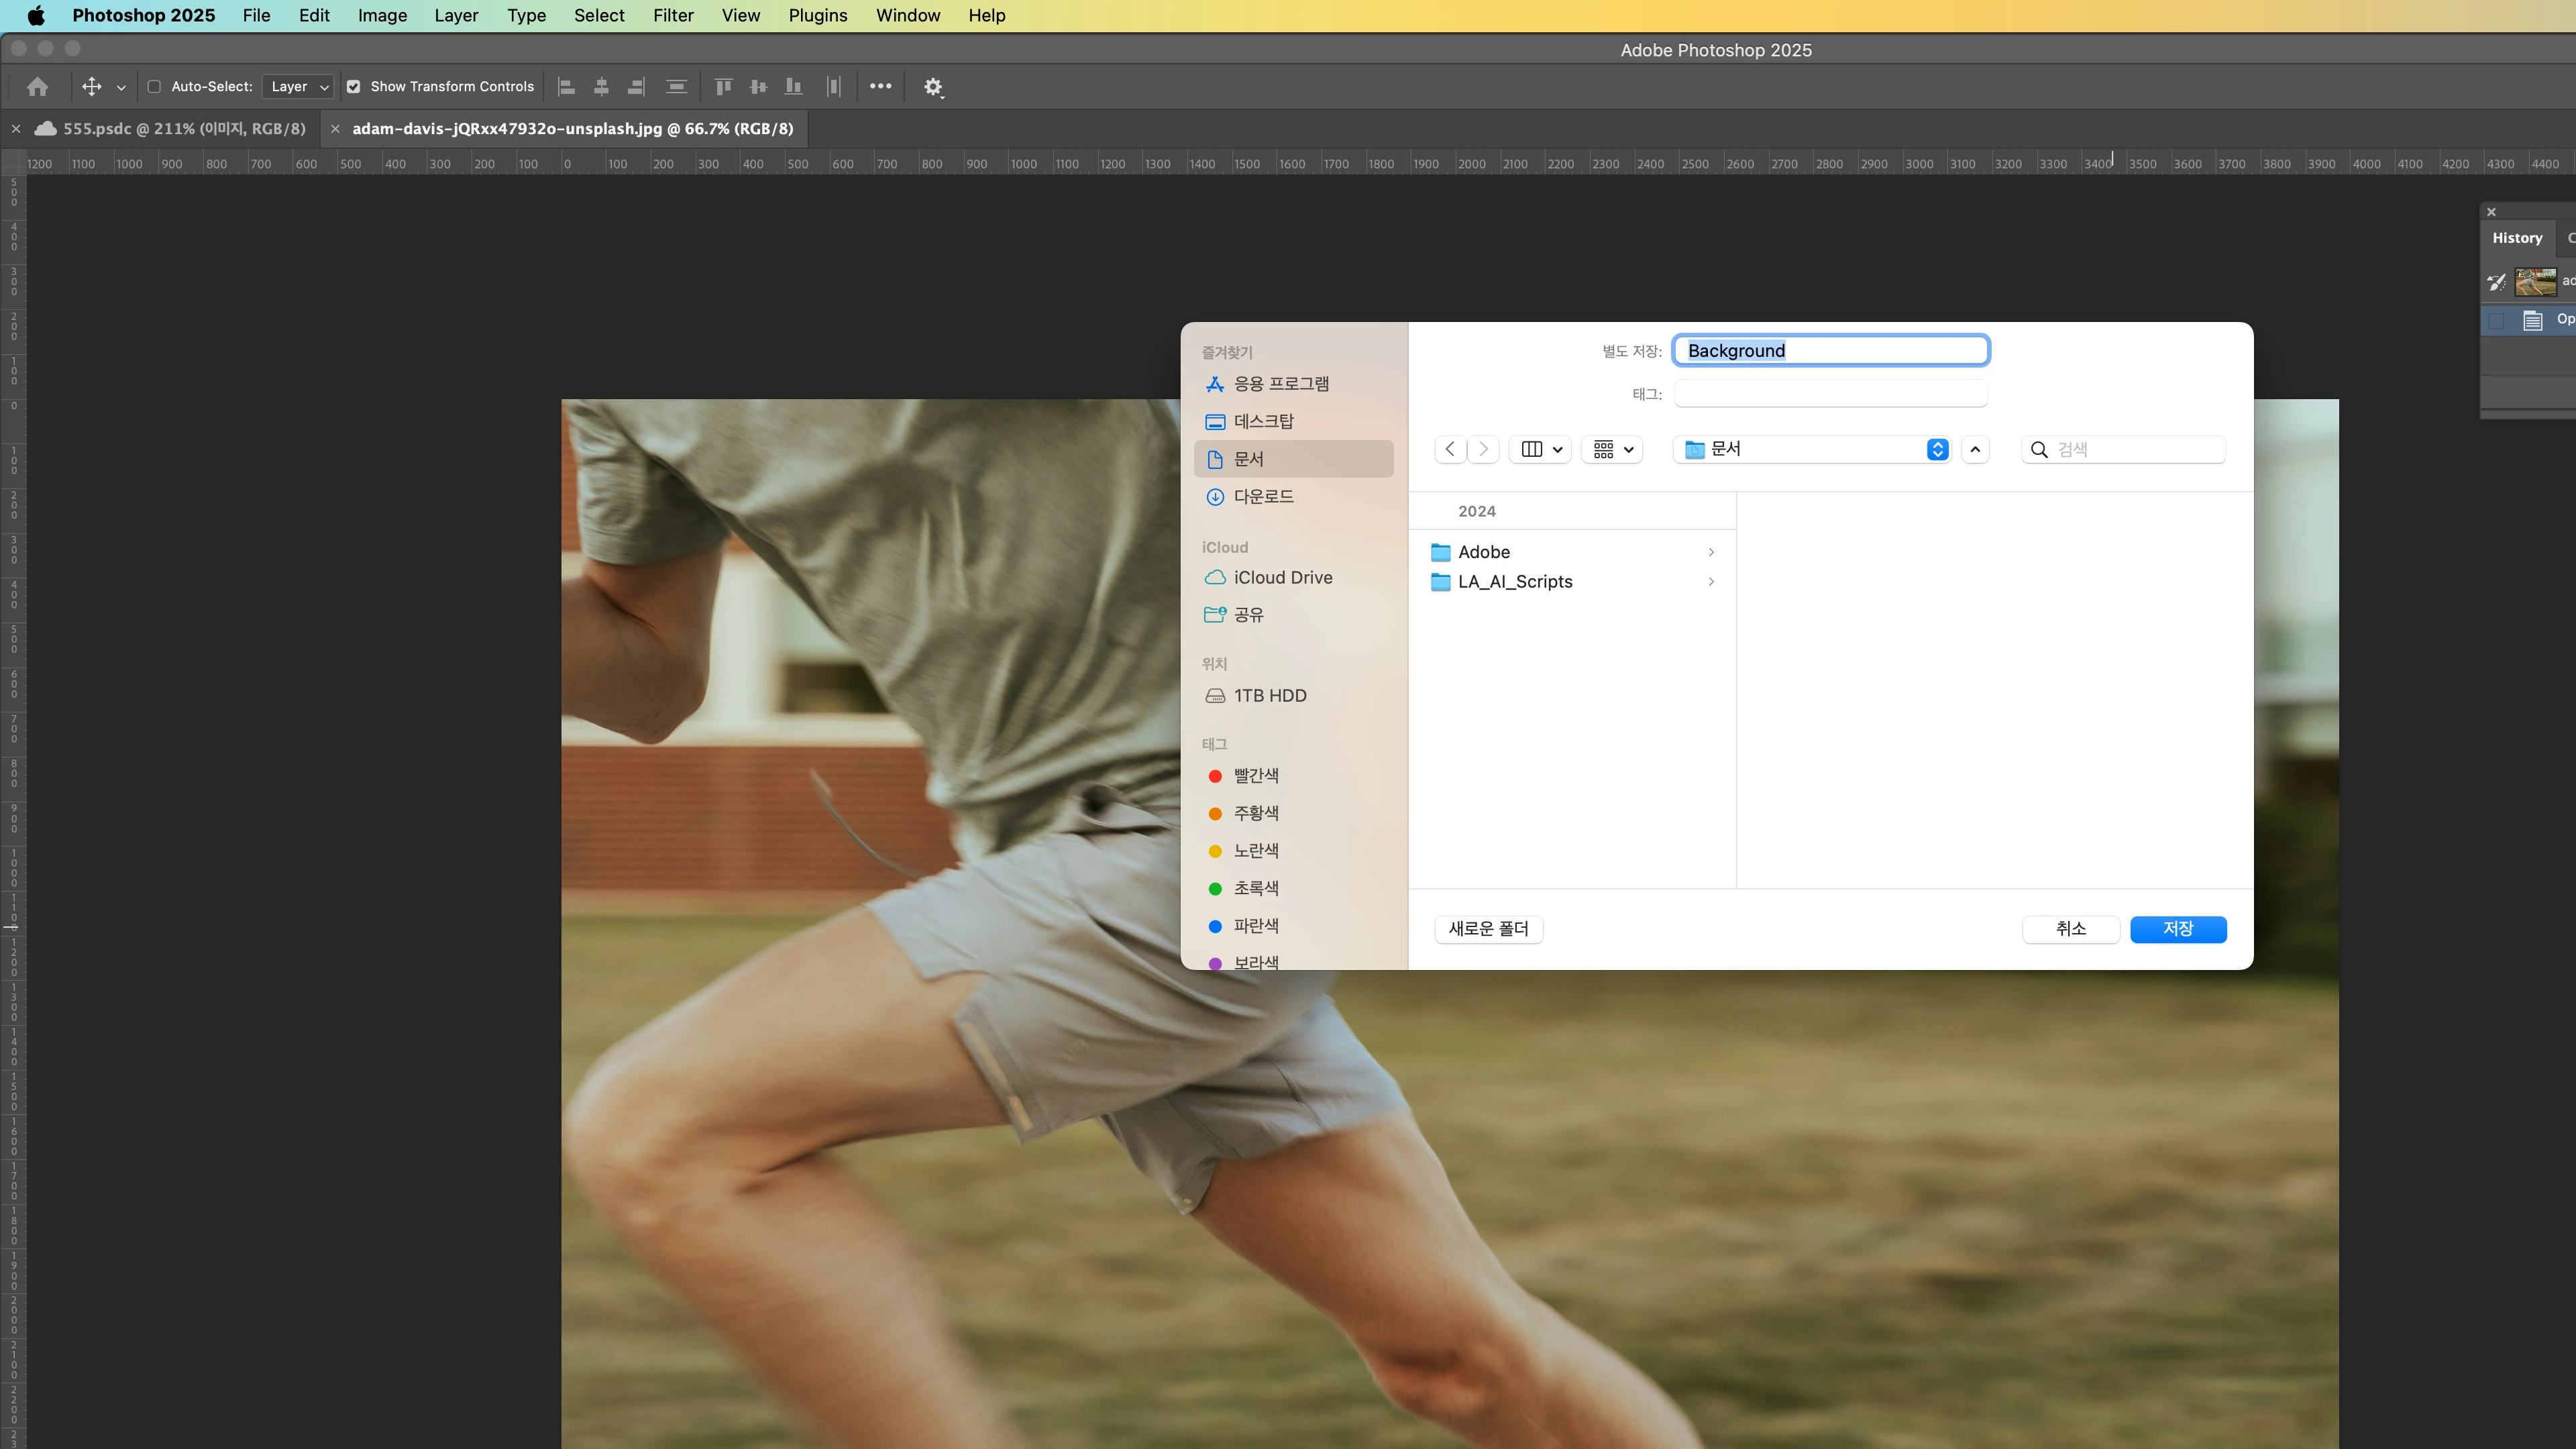The image size is (2576, 1449).
Task: Uncheck Show Transform Controls
Action: click(x=353, y=87)
